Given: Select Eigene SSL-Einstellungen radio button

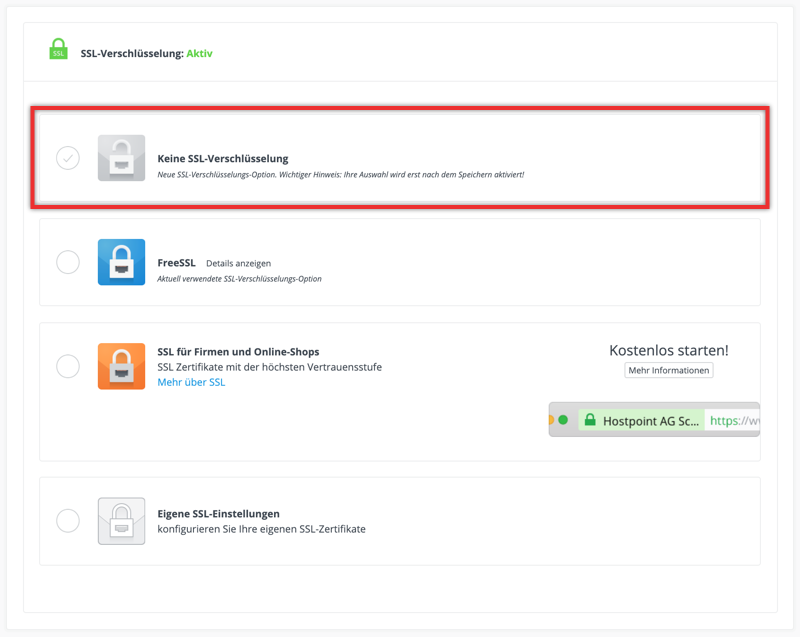Looking at the screenshot, I should [x=68, y=521].
